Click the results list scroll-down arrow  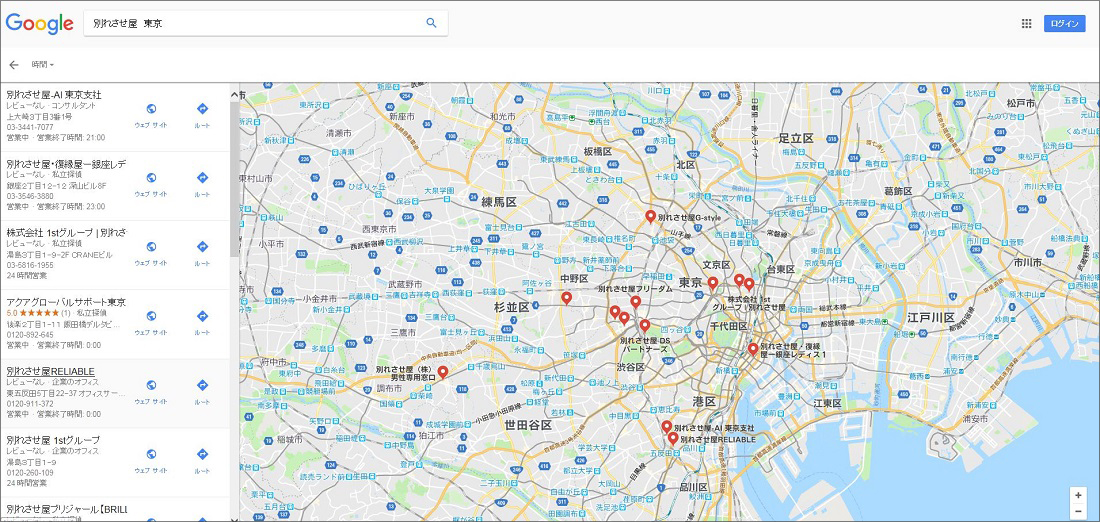pyautogui.click(x=234, y=519)
